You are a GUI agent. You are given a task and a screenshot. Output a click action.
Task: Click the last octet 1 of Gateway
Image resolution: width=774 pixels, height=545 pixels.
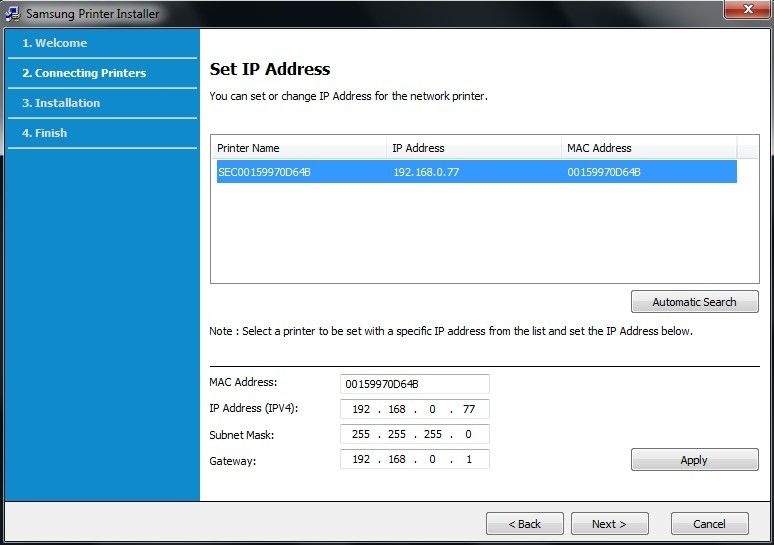point(468,459)
